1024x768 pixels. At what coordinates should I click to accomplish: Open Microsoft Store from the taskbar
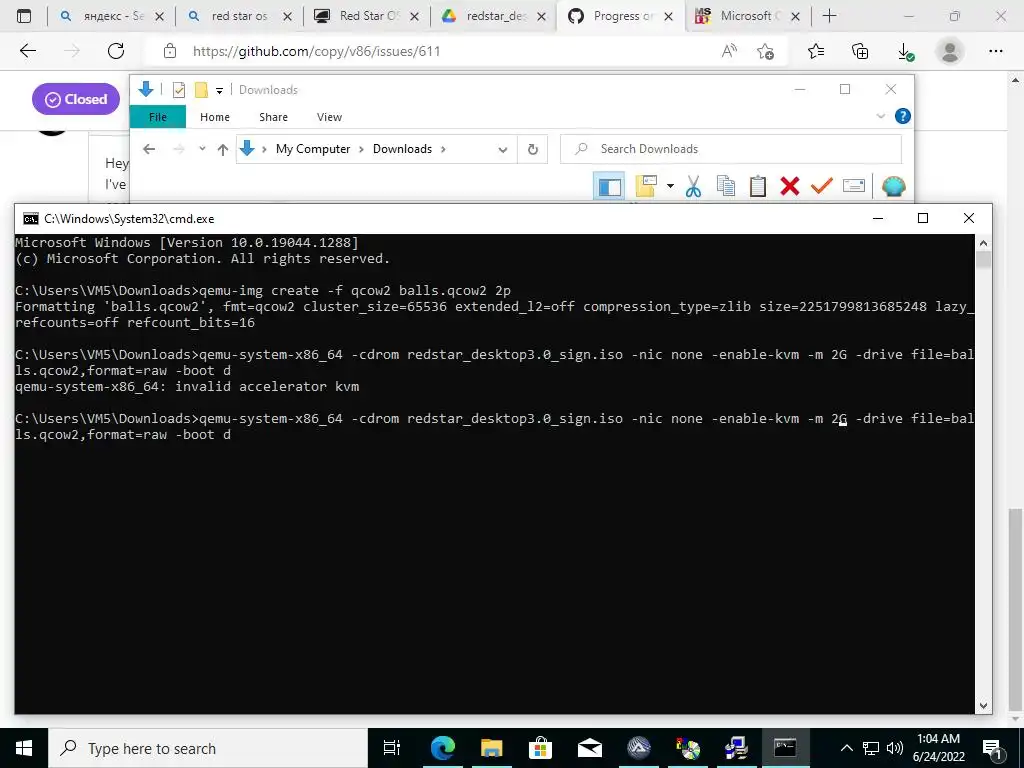point(540,748)
